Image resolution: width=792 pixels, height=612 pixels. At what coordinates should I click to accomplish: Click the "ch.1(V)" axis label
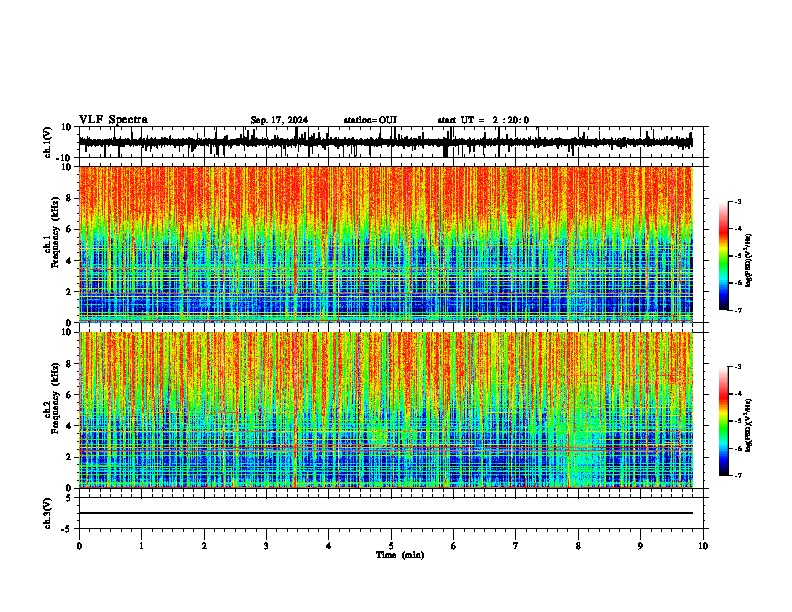(48, 142)
